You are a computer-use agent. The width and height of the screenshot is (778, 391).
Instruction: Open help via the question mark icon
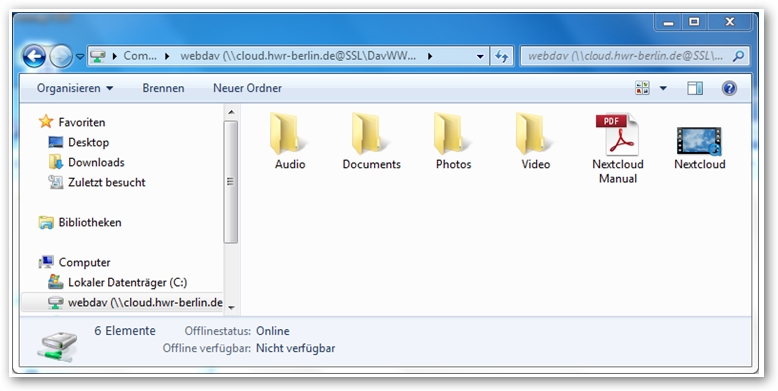(729, 88)
